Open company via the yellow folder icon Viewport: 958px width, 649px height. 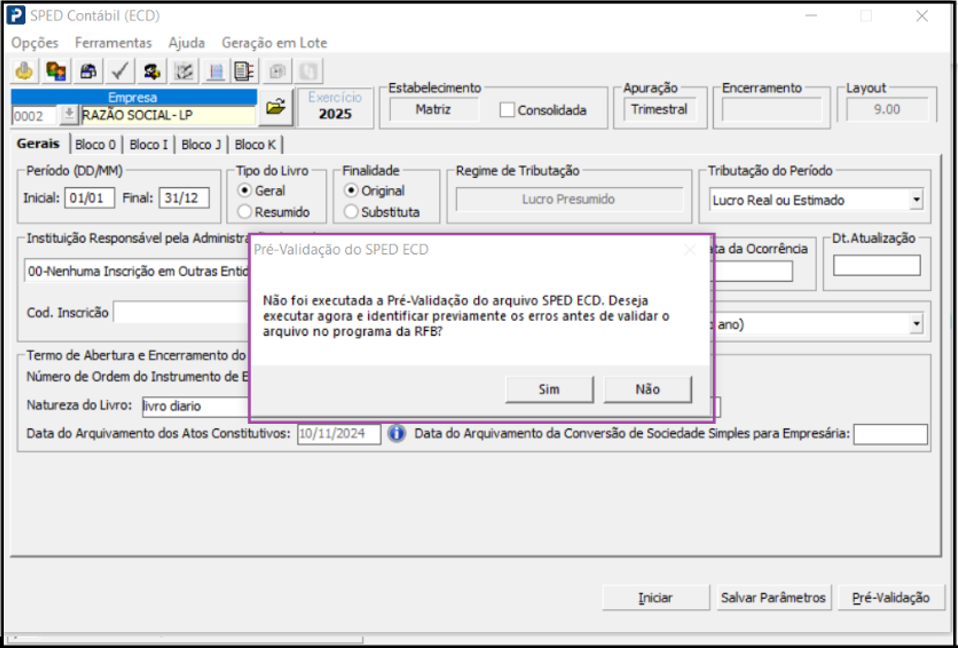[276, 108]
